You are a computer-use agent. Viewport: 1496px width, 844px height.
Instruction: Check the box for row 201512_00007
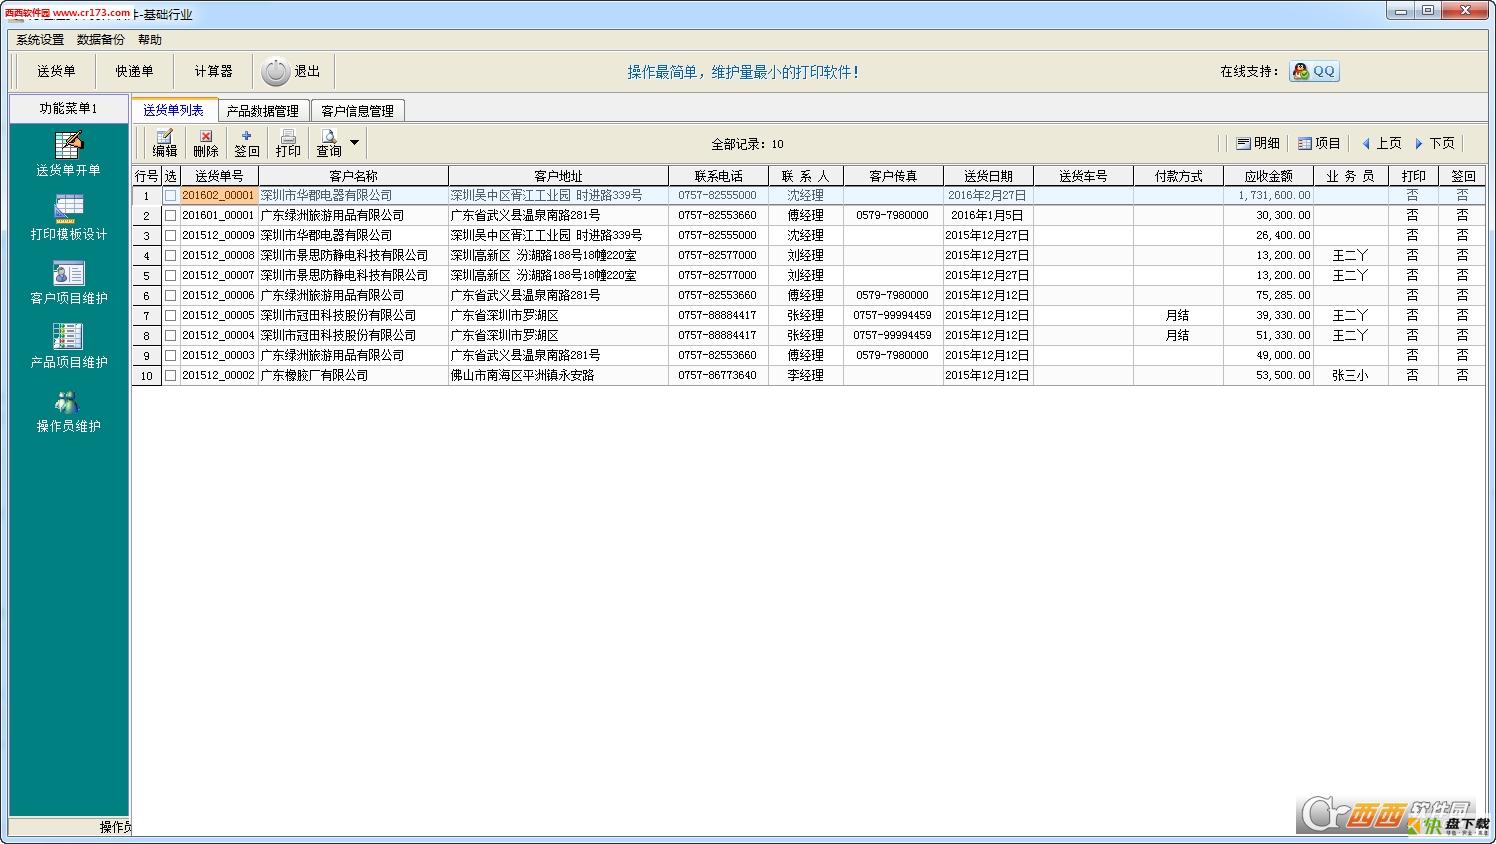170,276
